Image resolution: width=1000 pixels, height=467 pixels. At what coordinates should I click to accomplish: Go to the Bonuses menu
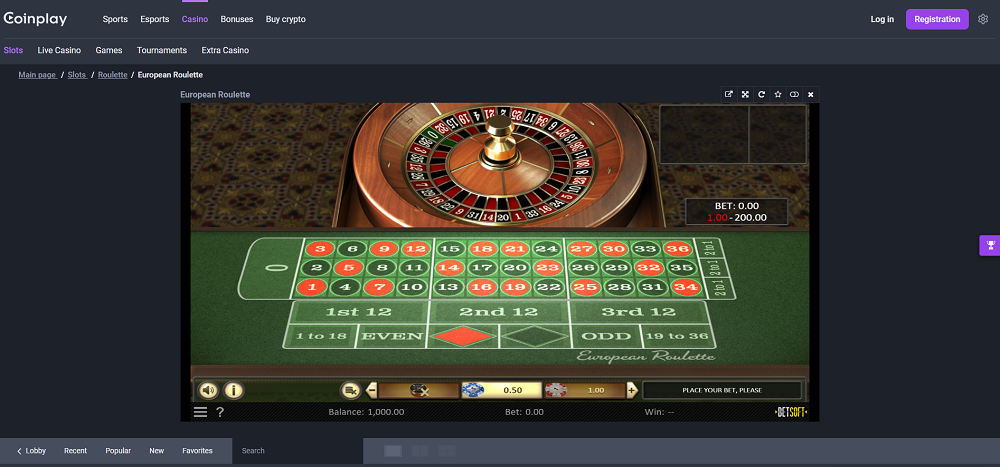237,19
